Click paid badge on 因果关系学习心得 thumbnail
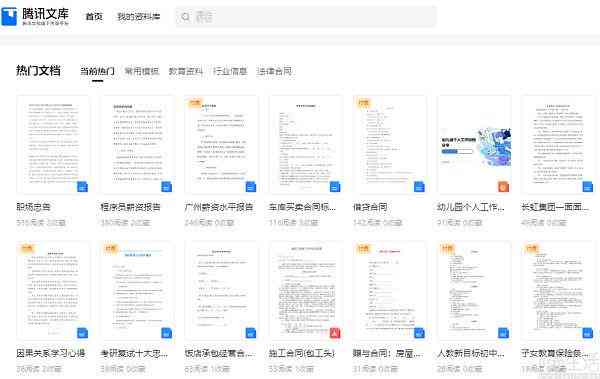 click(x=26, y=248)
